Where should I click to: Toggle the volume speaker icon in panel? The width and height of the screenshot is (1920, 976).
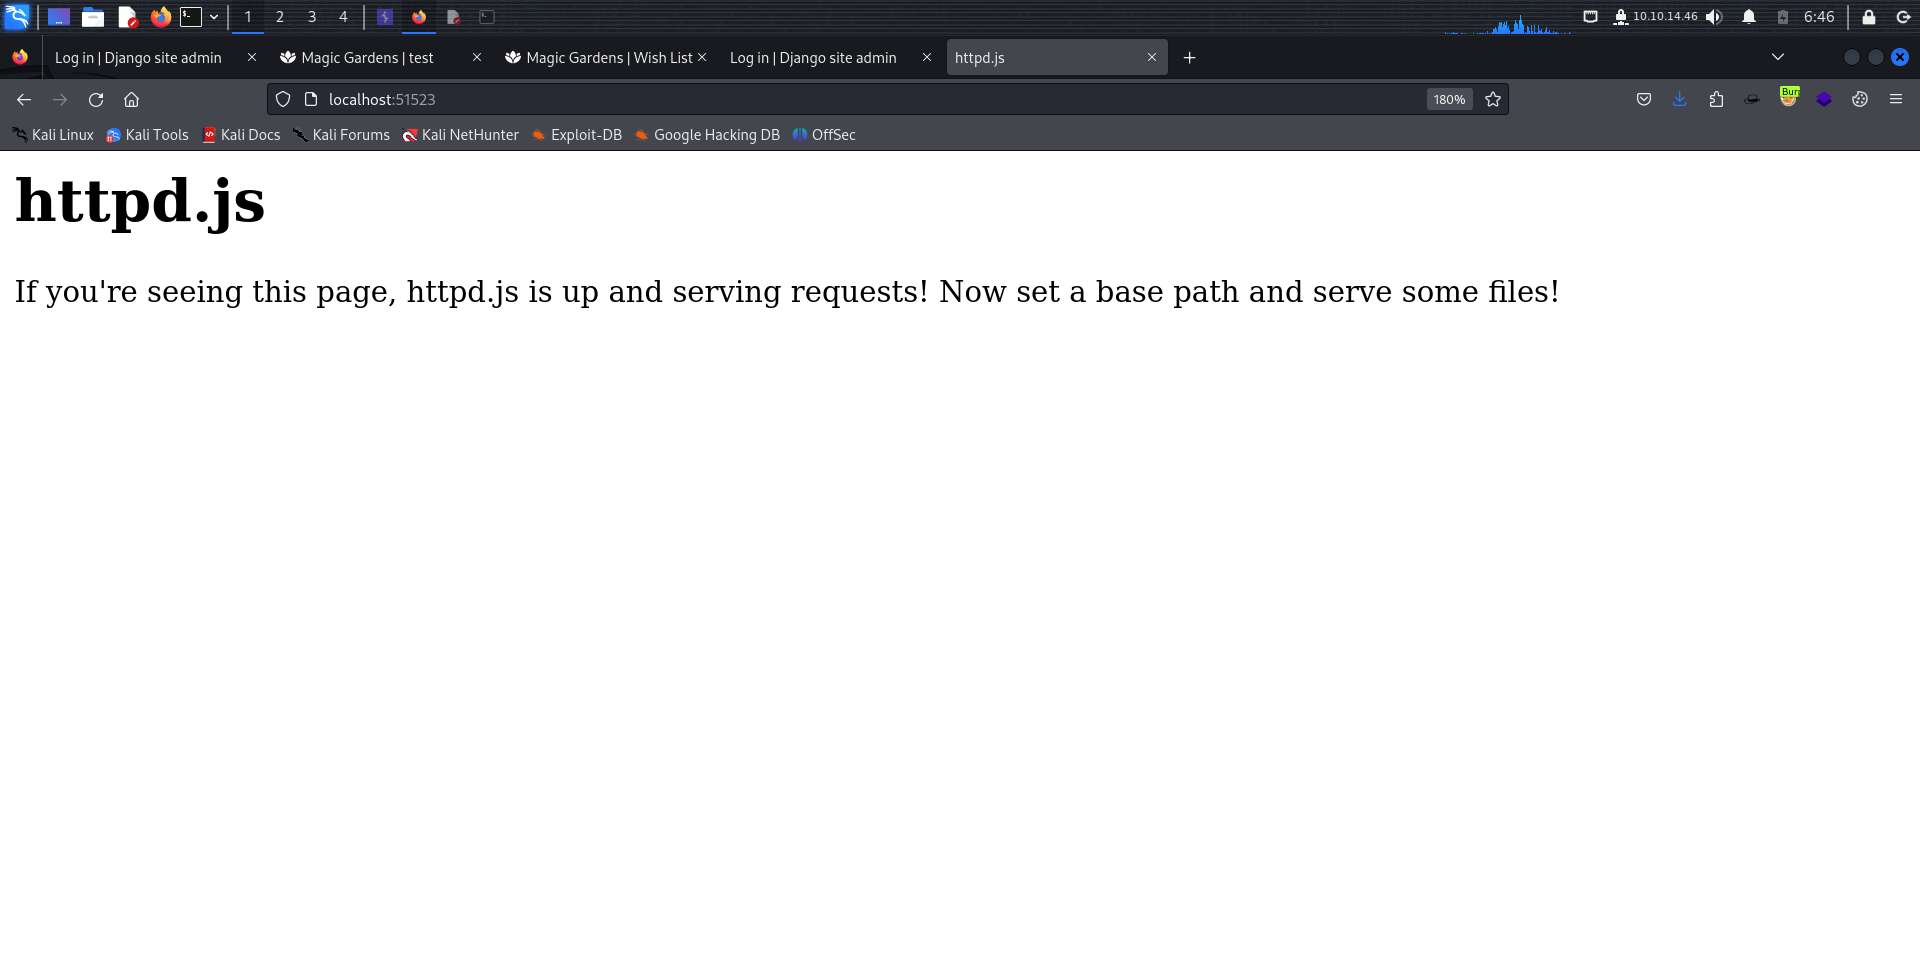click(x=1714, y=17)
